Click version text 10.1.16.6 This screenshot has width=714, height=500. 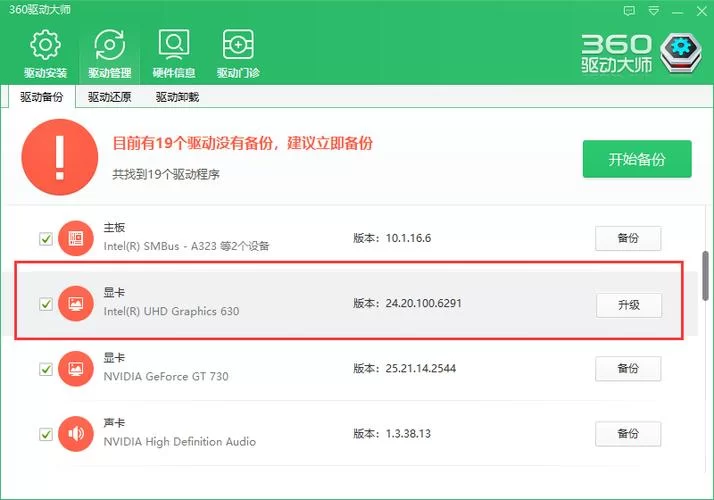(408, 238)
